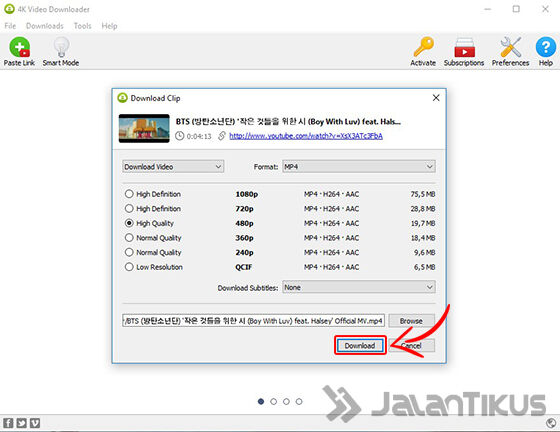Open Preferences tools icon
560x432 pixels.
tap(510, 47)
